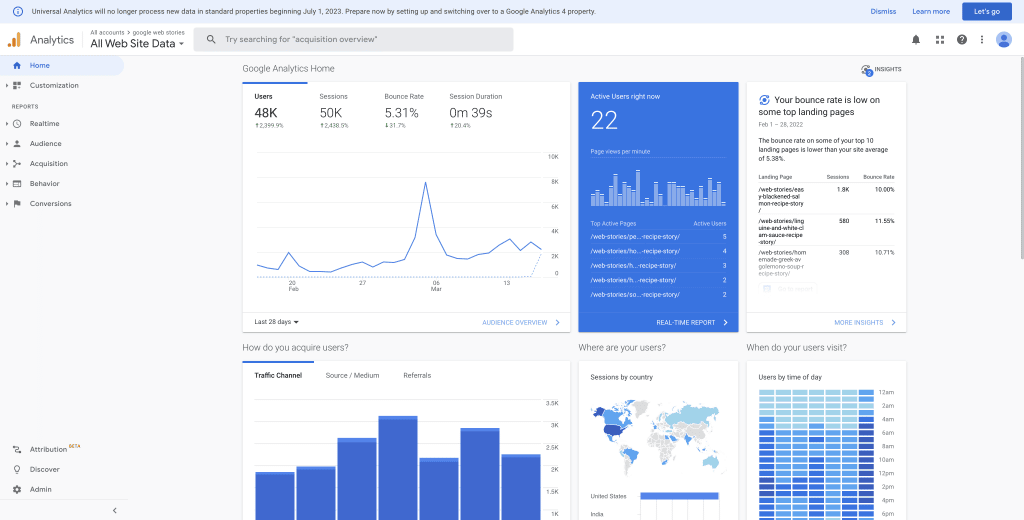This screenshot has height=520, width=1024.
Task: Click the Admin gear icon
Action: [17, 489]
